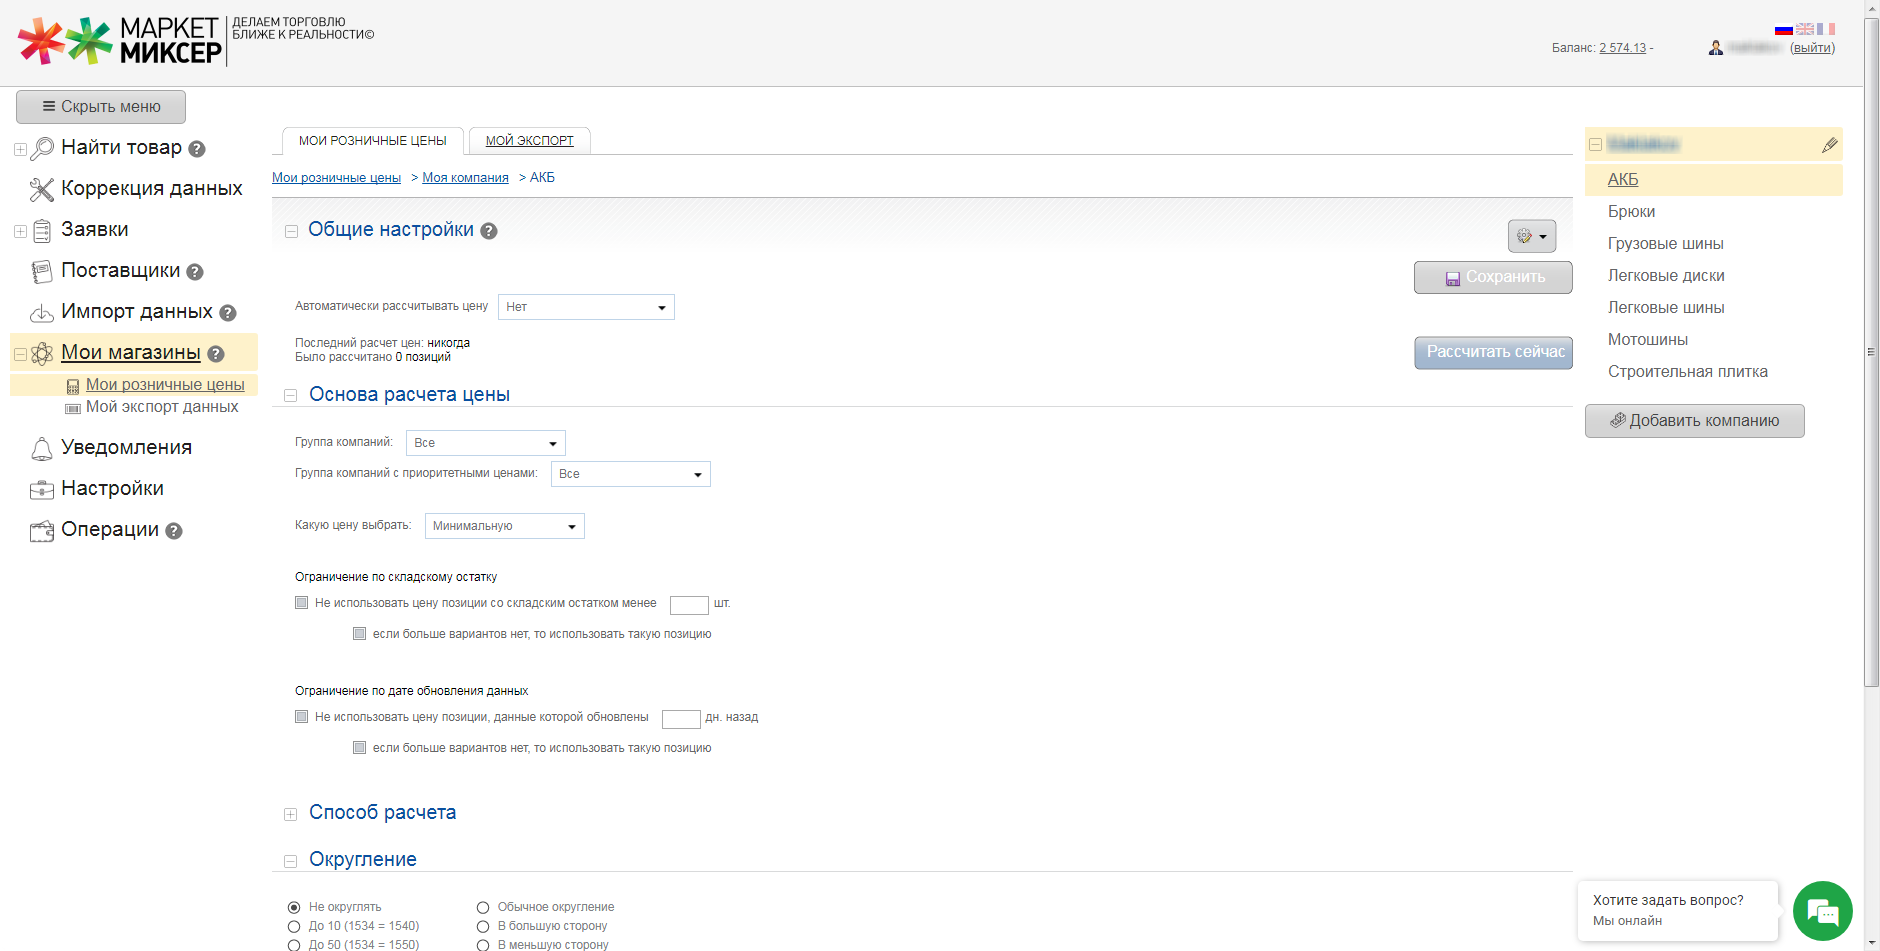
Task: Select 'Мотошины' in the company list
Action: click(x=1648, y=340)
